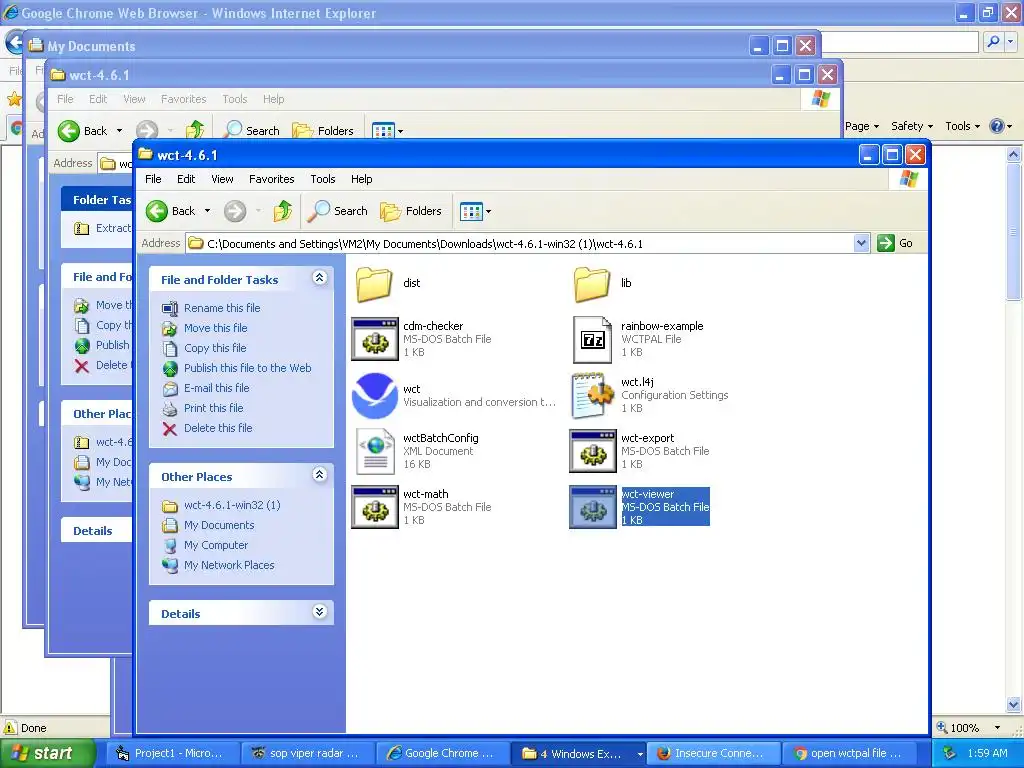Click the address path field in front window
The height and width of the screenshot is (768, 1024).
pos(520,244)
